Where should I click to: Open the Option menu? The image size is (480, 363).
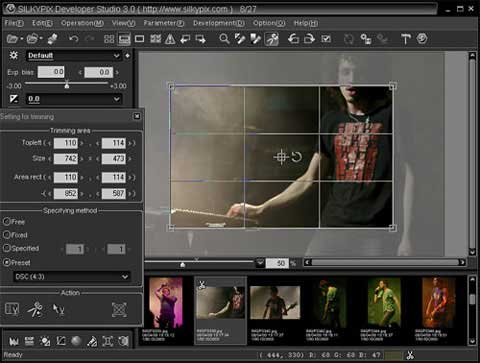[269, 23]
